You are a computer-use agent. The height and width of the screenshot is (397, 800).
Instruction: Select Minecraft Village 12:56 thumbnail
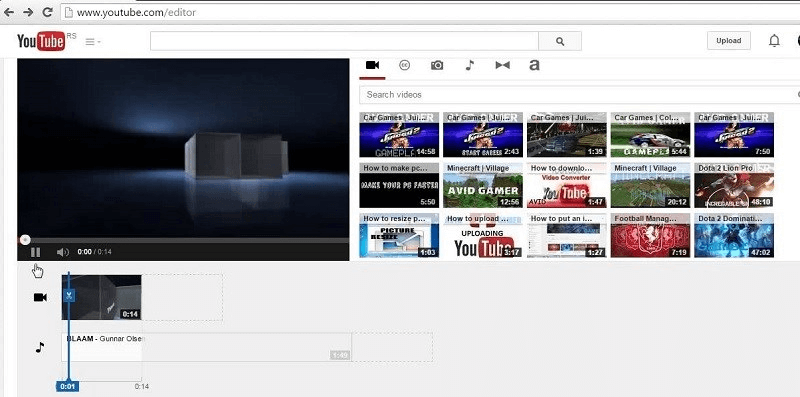pos(483,185)
